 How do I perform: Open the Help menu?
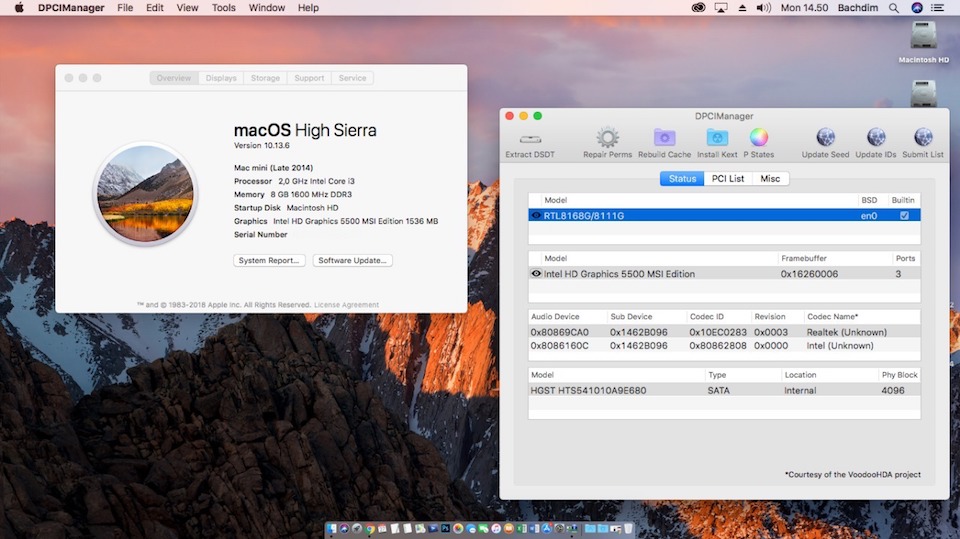[x=308, y=8]
